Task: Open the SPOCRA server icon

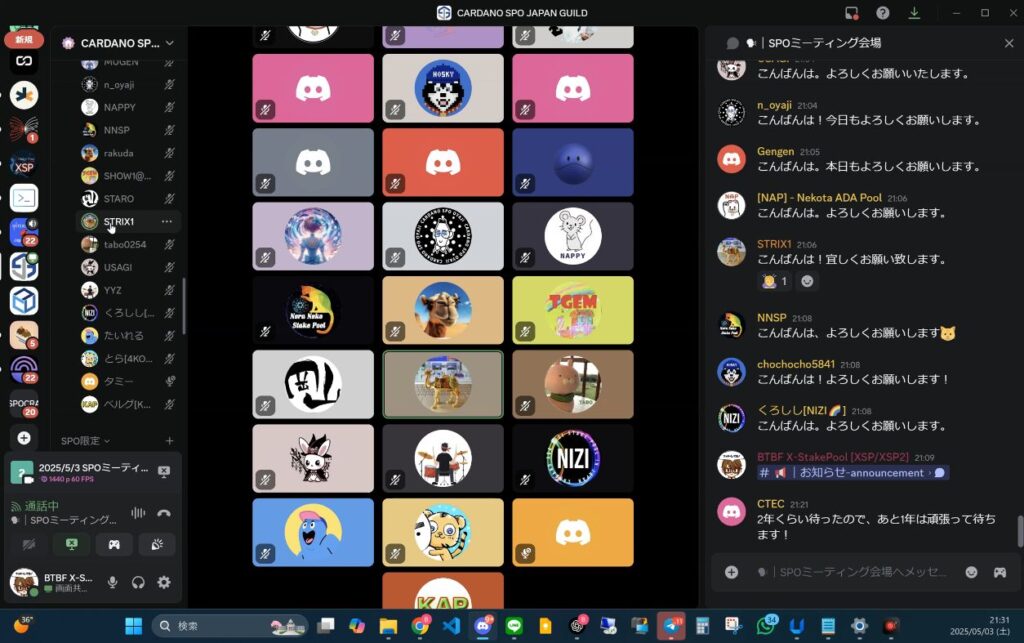Action: tap(24, 404)
